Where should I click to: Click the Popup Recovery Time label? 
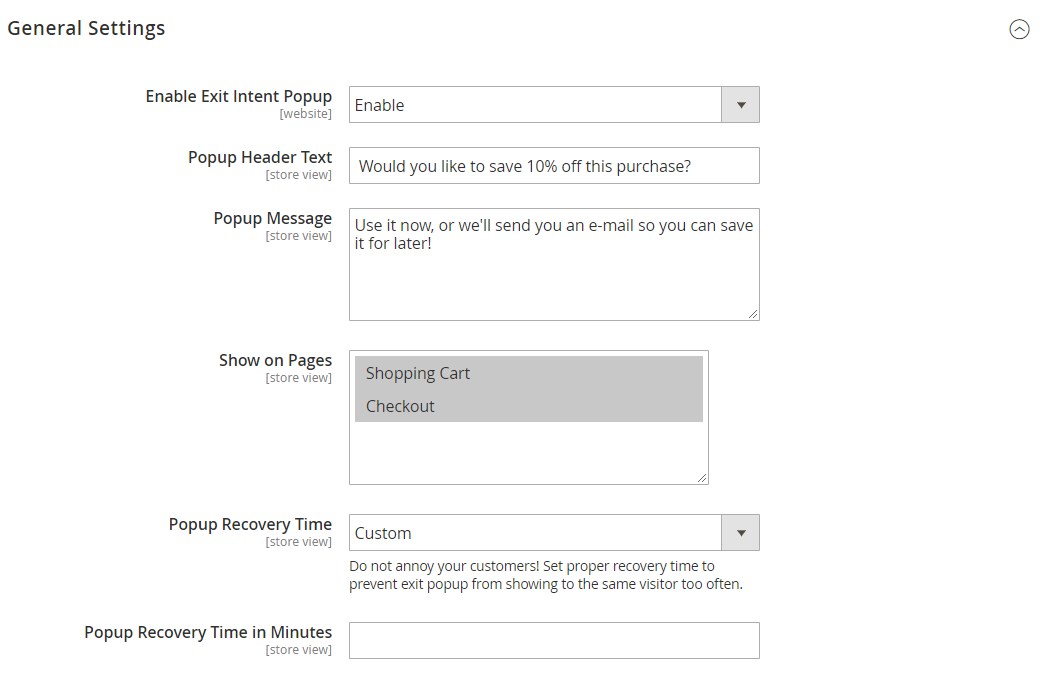(250, 524)
